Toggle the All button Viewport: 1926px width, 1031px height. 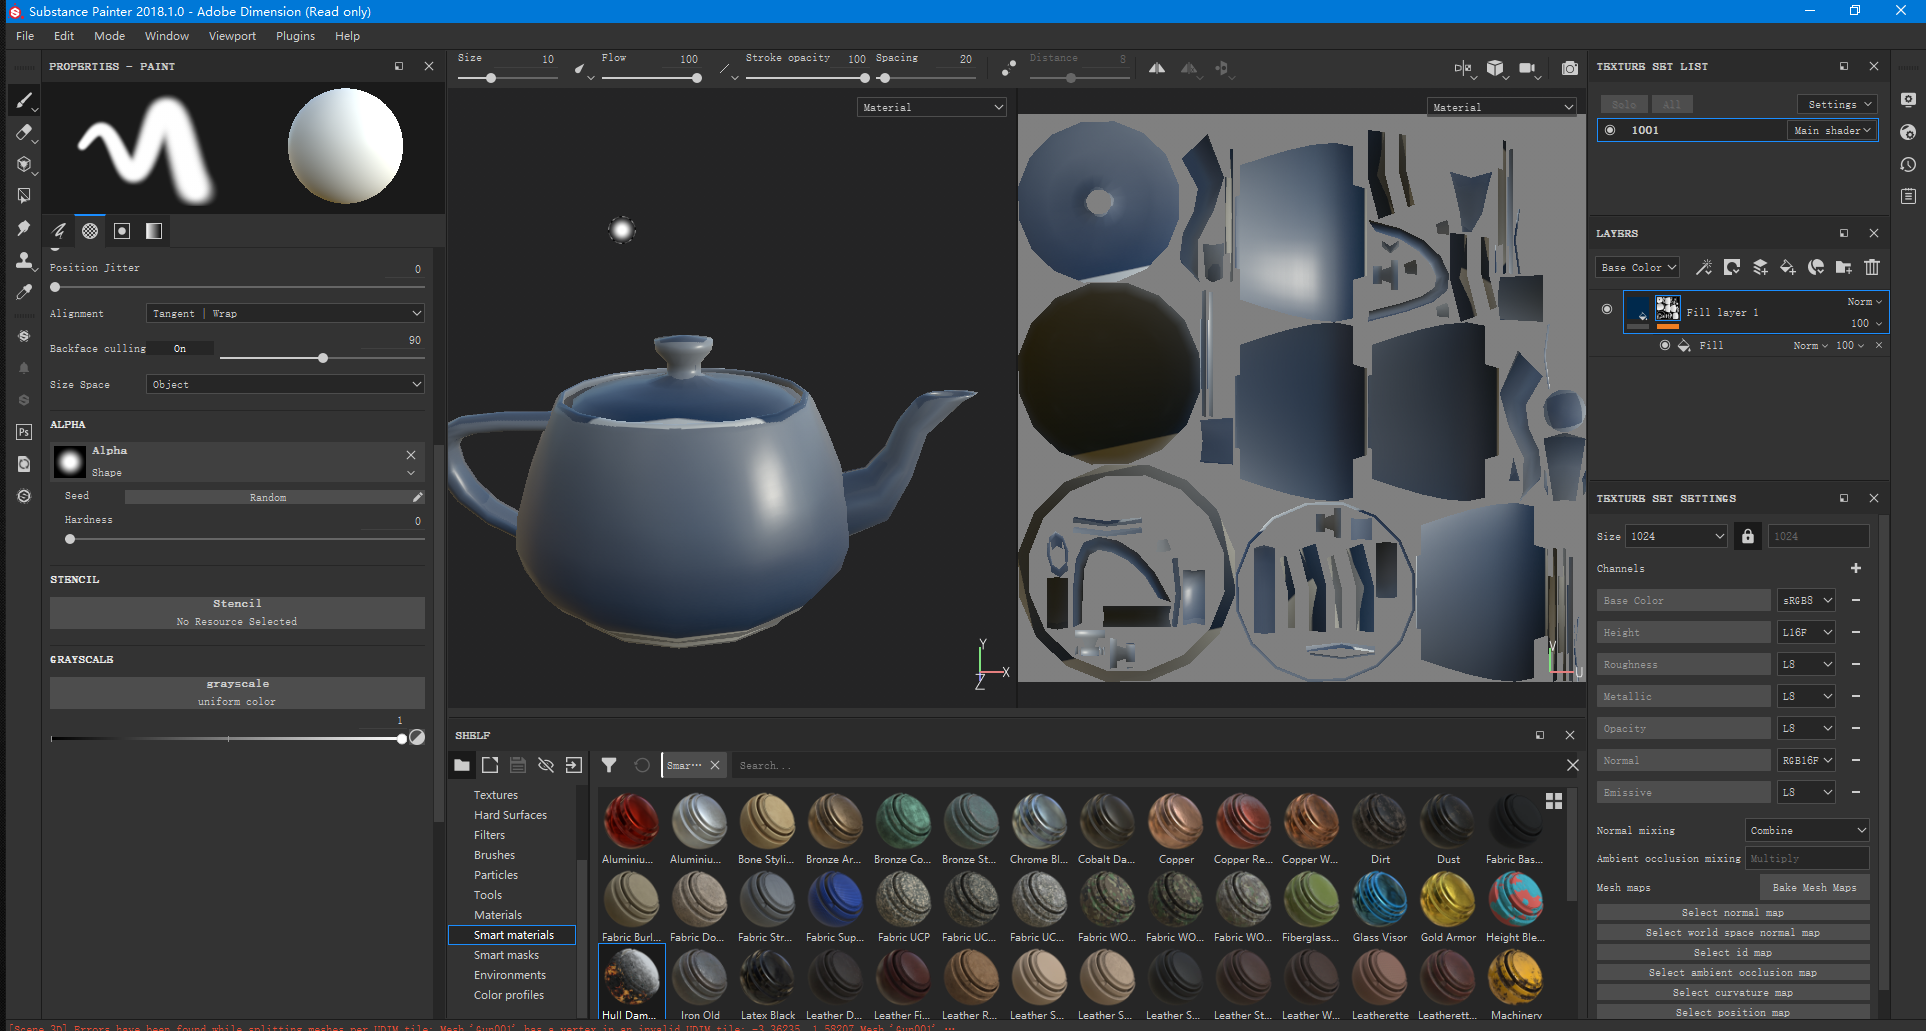(1672, 104)
